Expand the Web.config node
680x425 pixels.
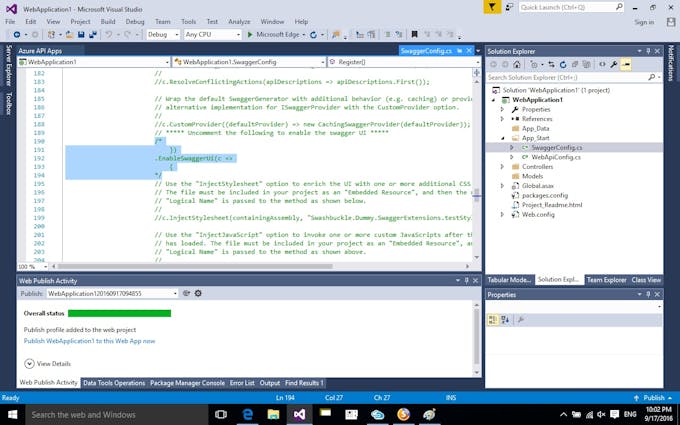pyautogui.click(x=502, y=214)
